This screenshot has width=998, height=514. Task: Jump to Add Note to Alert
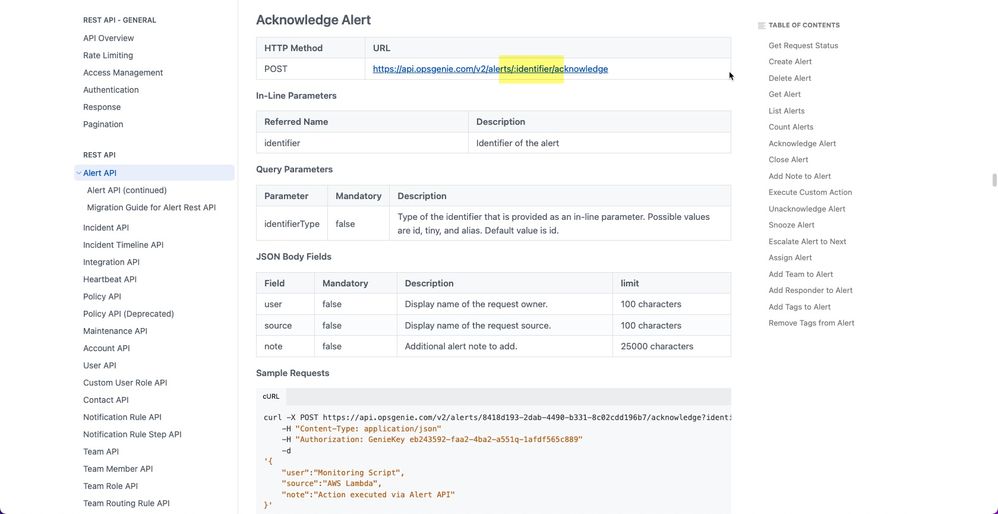pyautogui.click(x=800, y=176)
